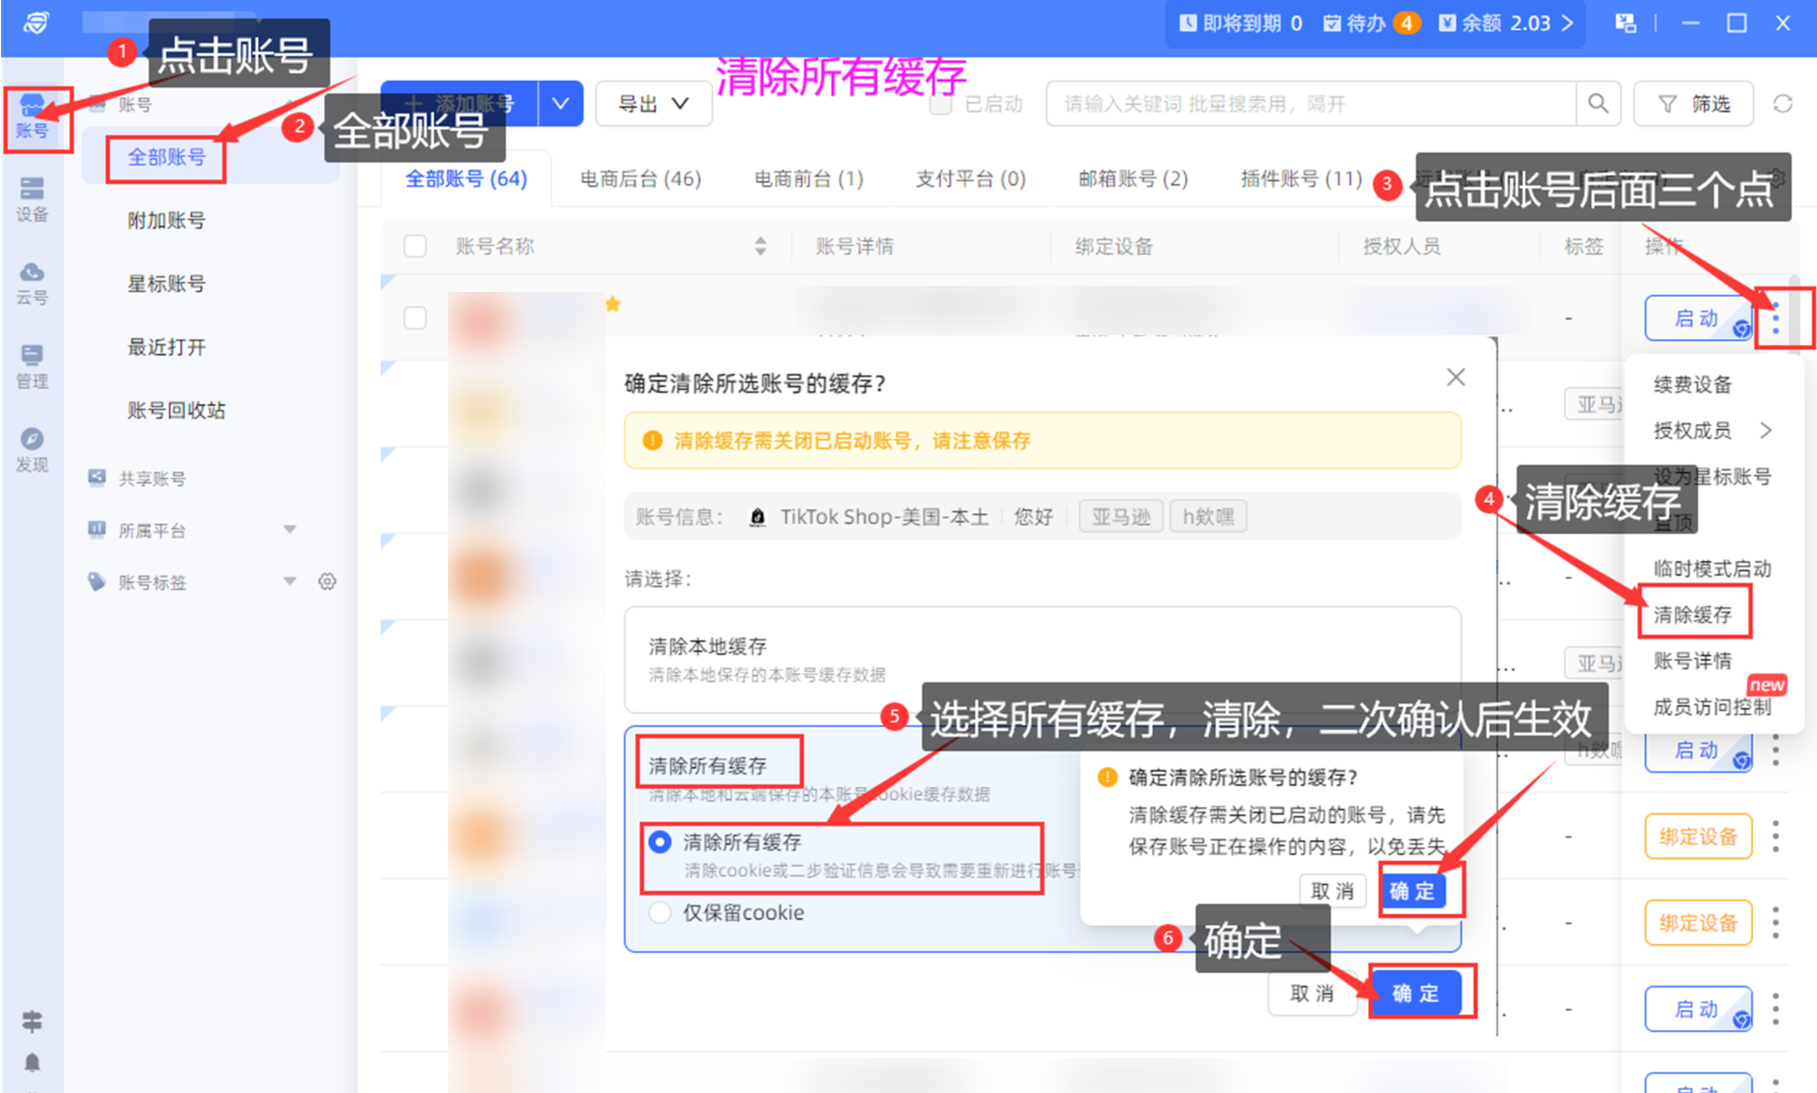This screenshot has width=1817, height=1093.
Task: Expand the 授权成员 submenu arrow
Action: pos(1766,430)
